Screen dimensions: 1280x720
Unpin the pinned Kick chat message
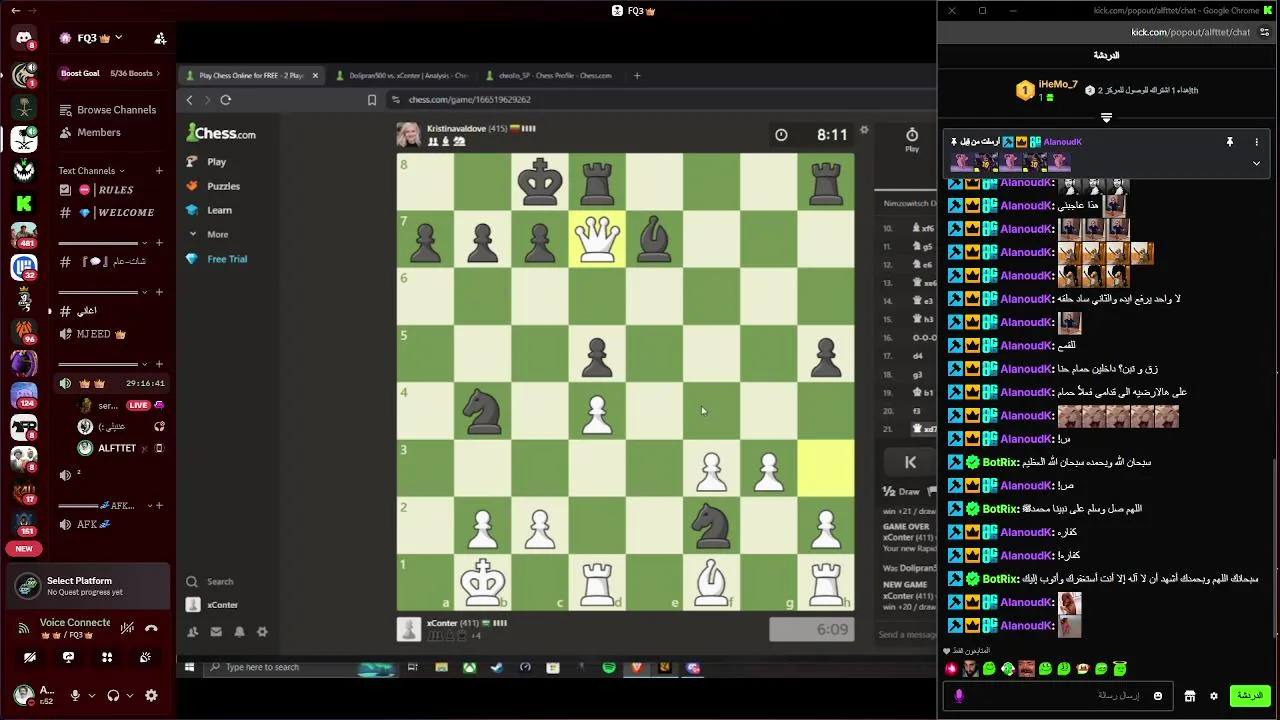tap(1229, 142)
